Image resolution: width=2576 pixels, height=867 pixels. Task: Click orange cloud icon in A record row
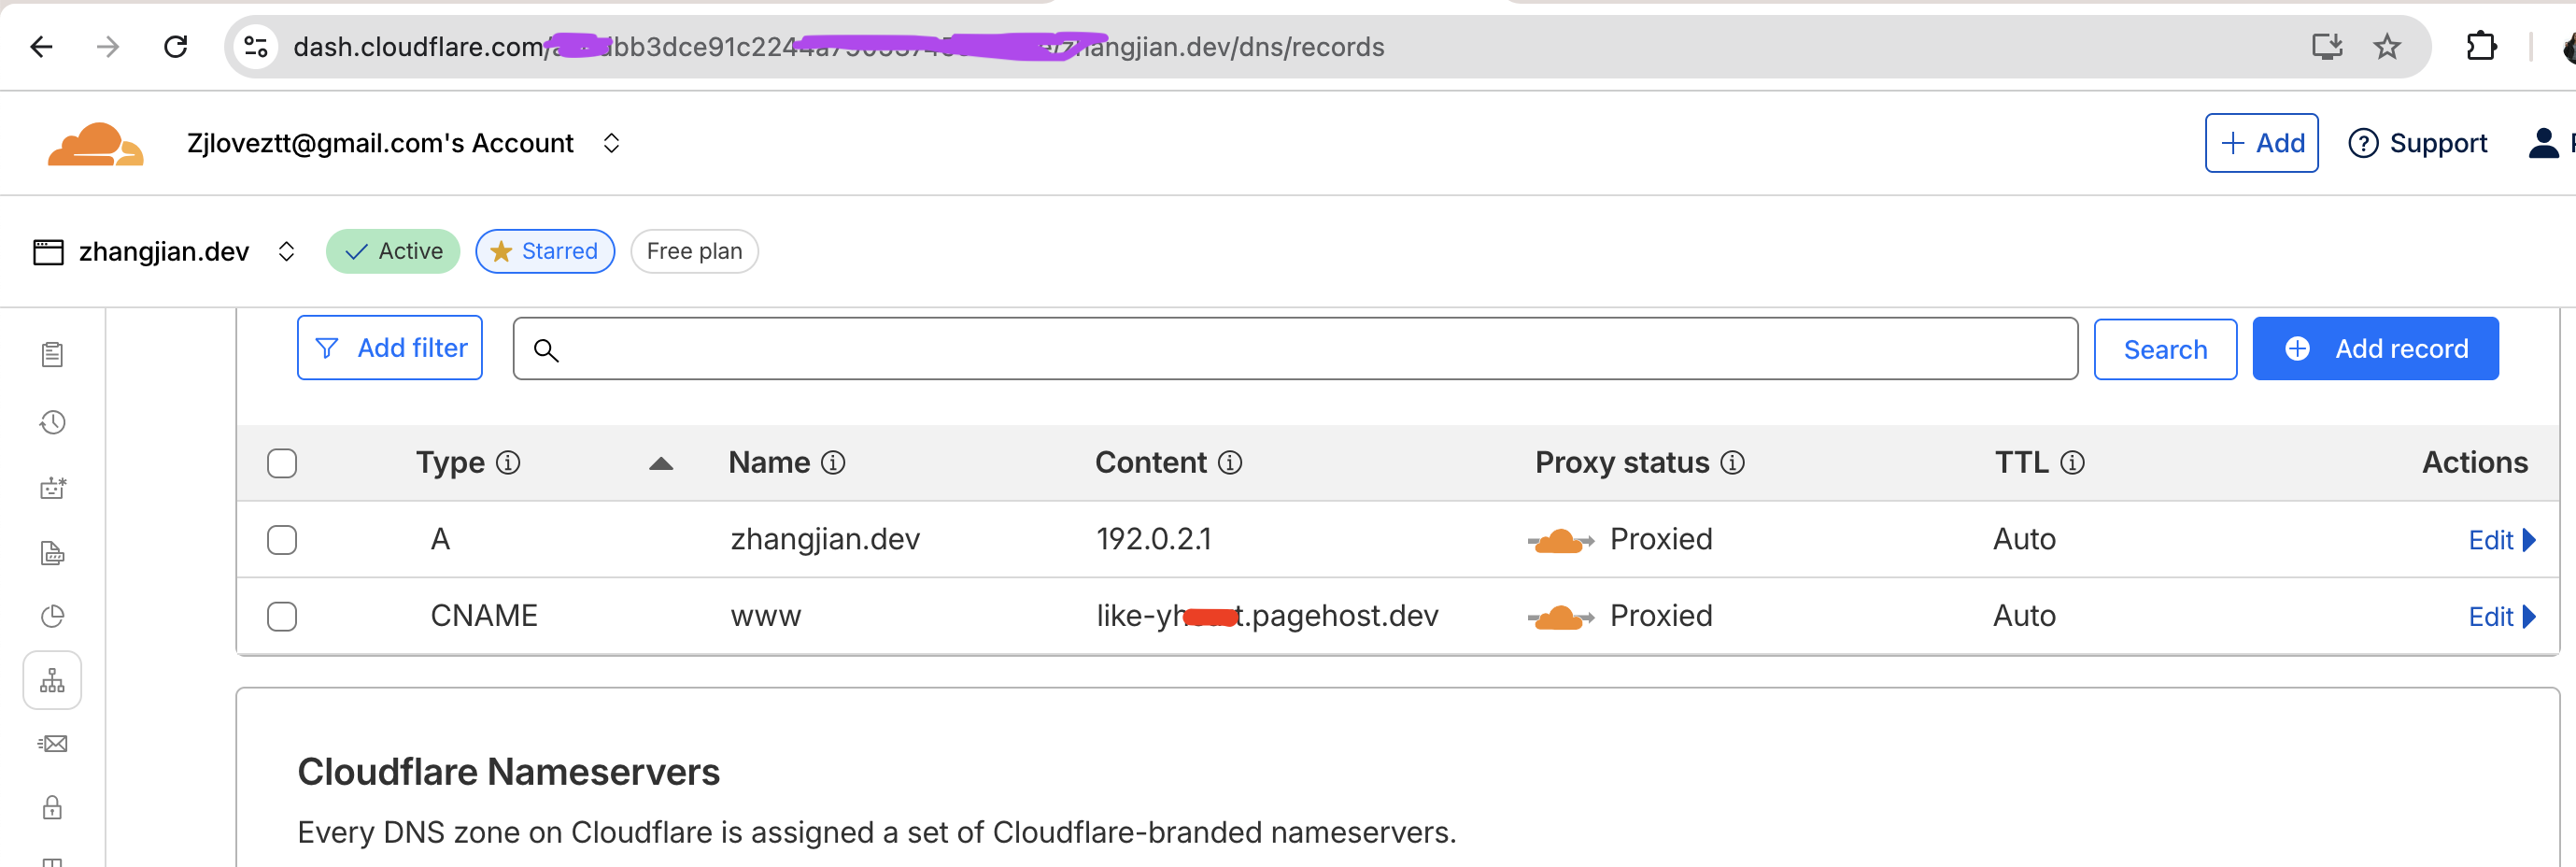tap(1561, 541)
